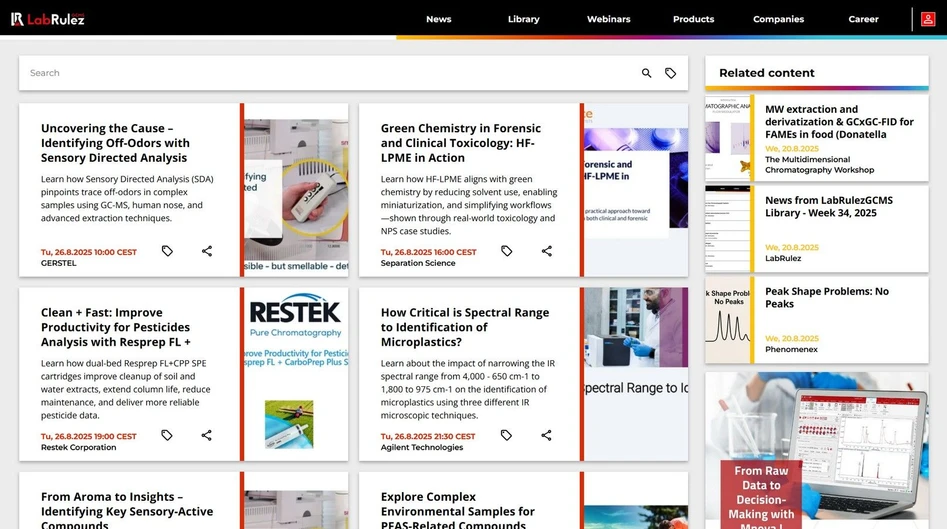947x529 pixels.
Task: Click 'Phenomenex' source text
Action: tap(791, 350)
